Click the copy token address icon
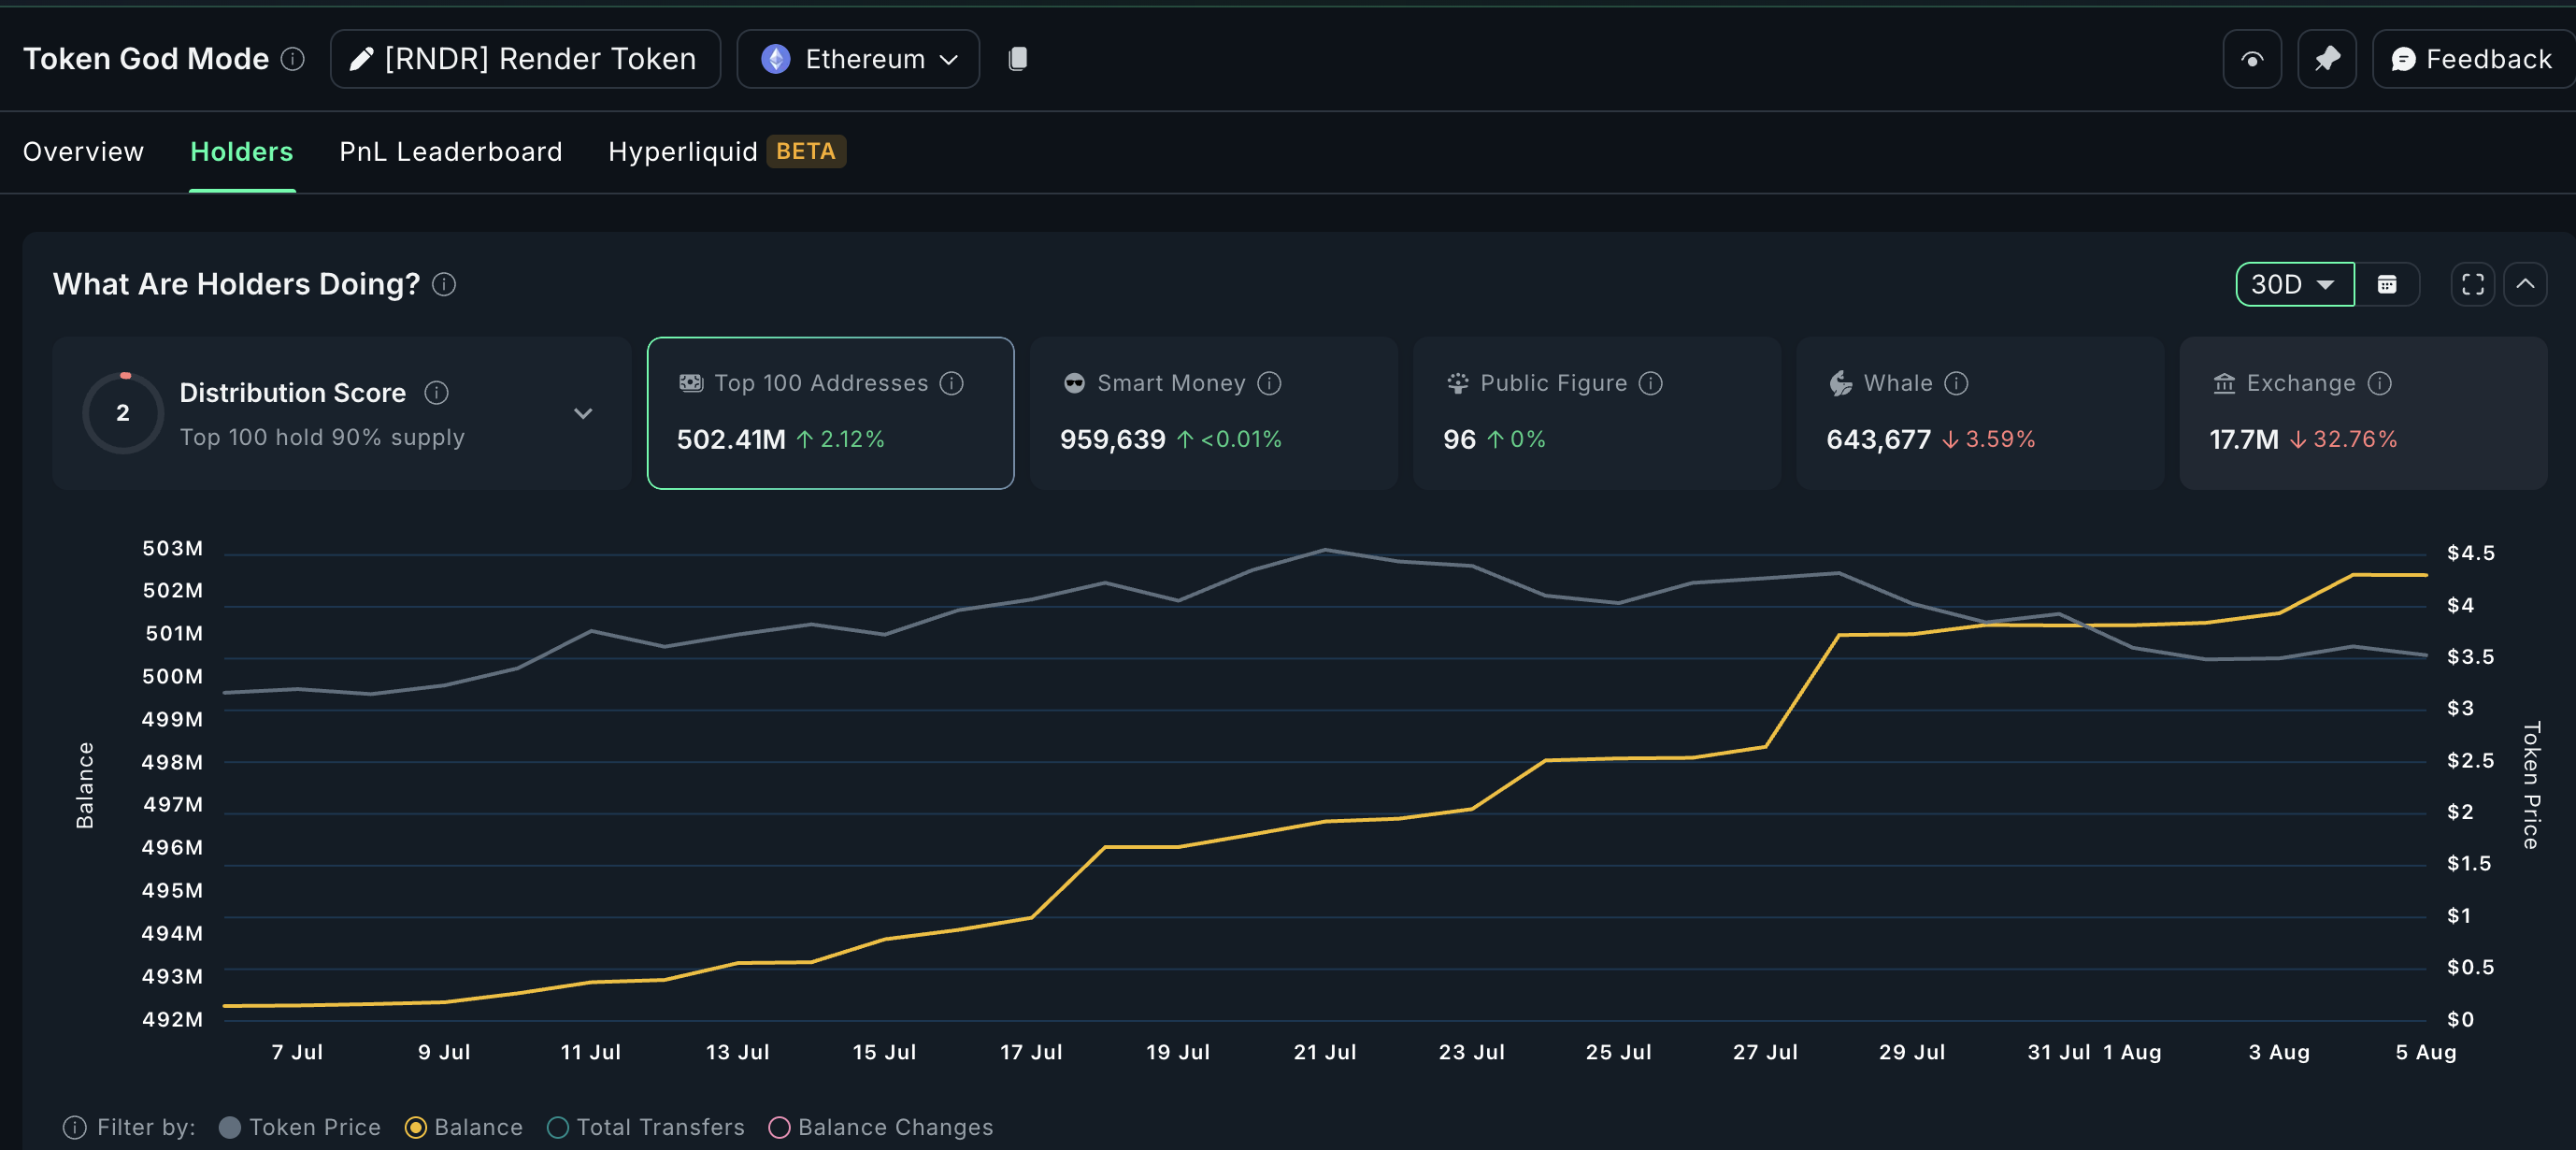2576x1150 pixels. tap(1017, 59)
